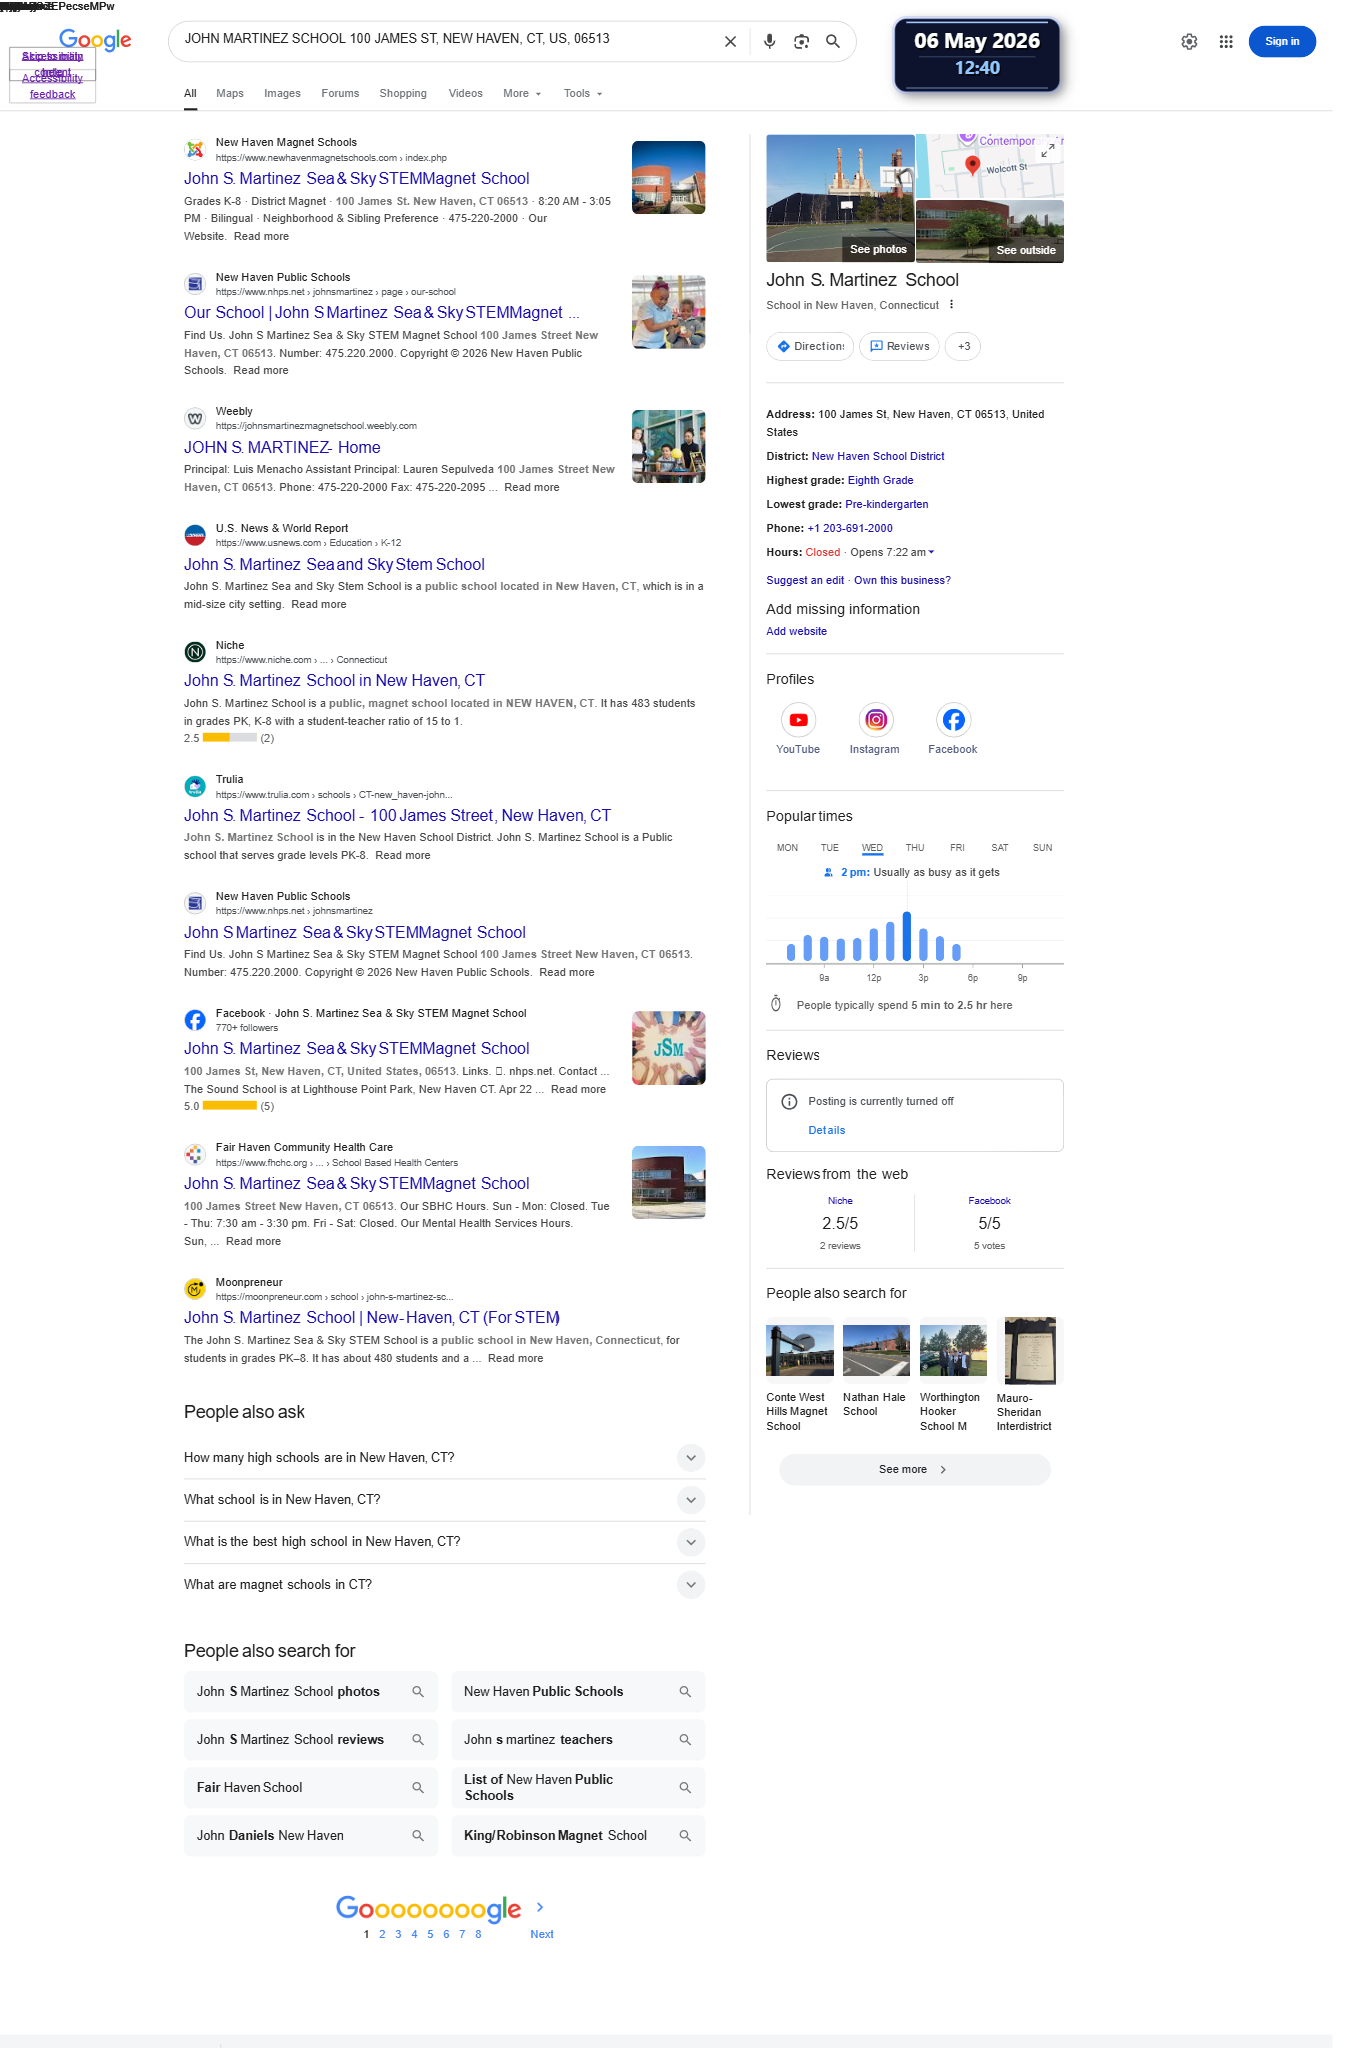
Task: Open New Haven School District link
Action: [878, 457]
